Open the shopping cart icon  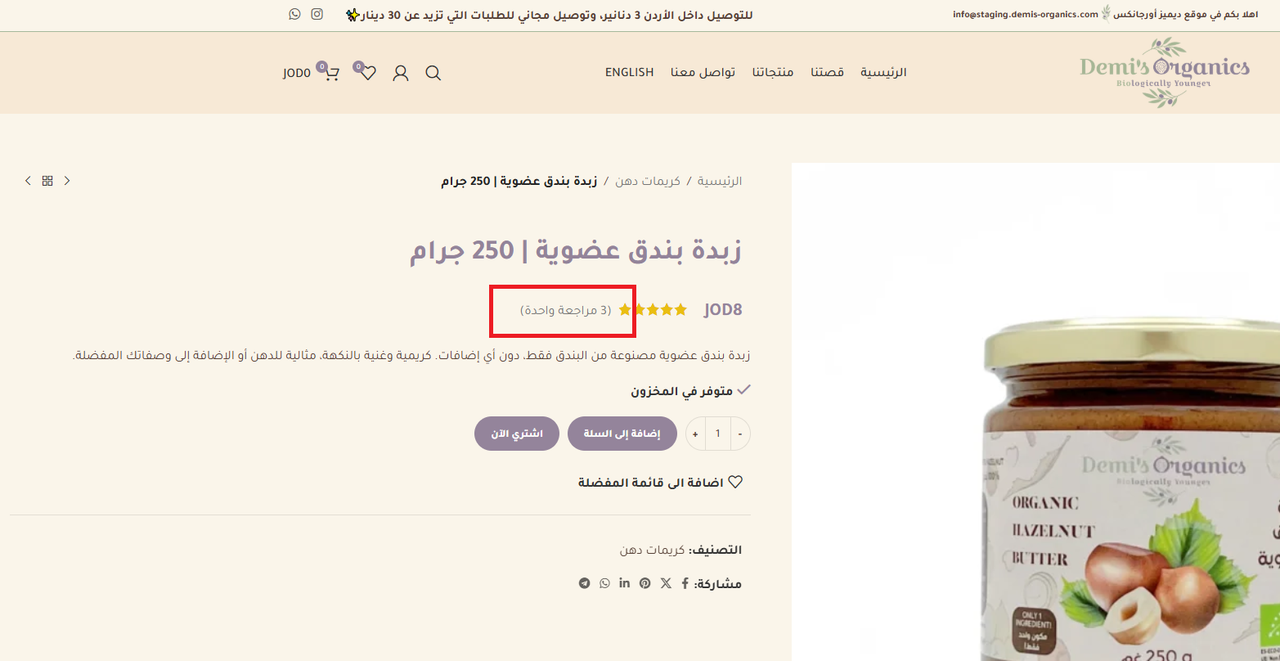coord(331,73)
